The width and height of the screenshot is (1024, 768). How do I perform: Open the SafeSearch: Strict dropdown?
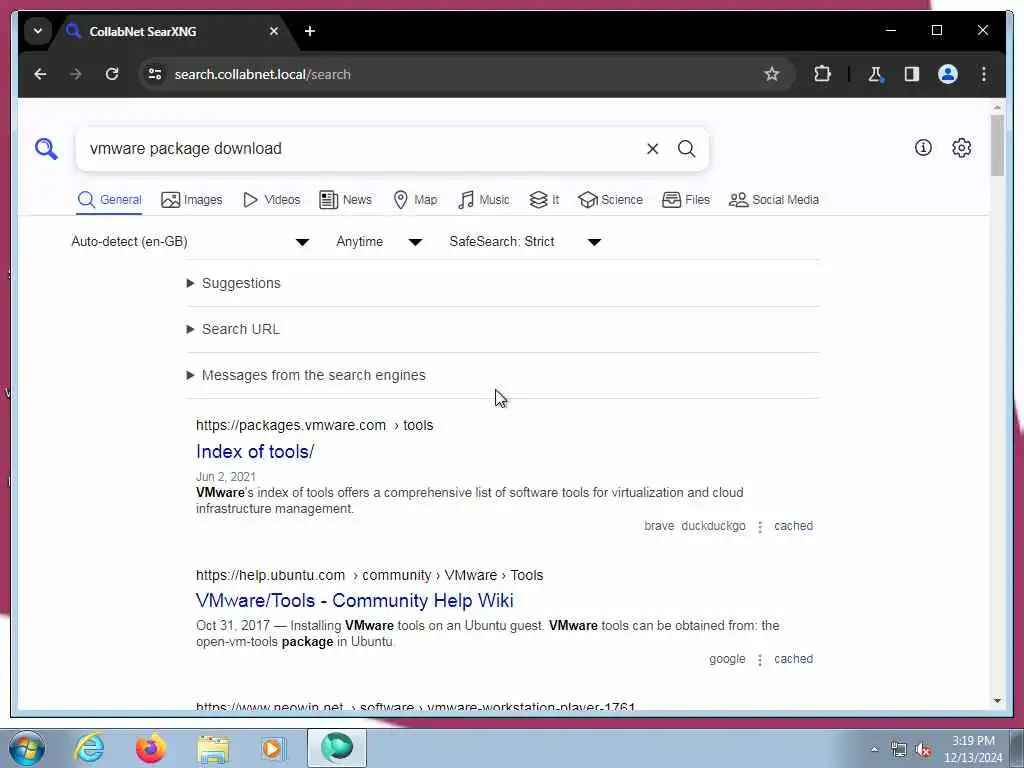pos(524,242)
